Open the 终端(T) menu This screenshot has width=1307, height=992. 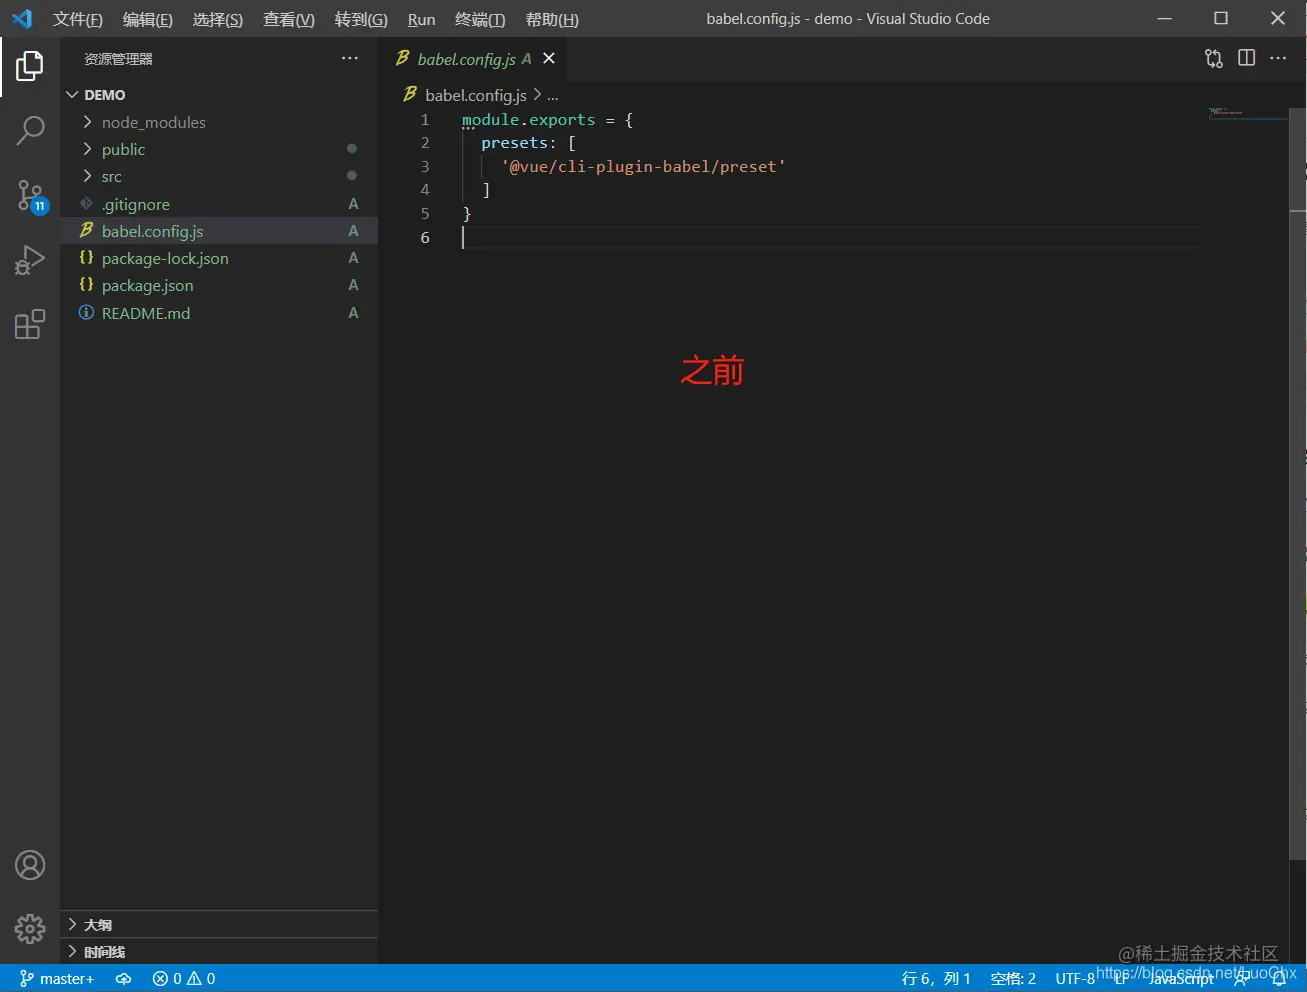pyautogui.click(x=480, y=19)
